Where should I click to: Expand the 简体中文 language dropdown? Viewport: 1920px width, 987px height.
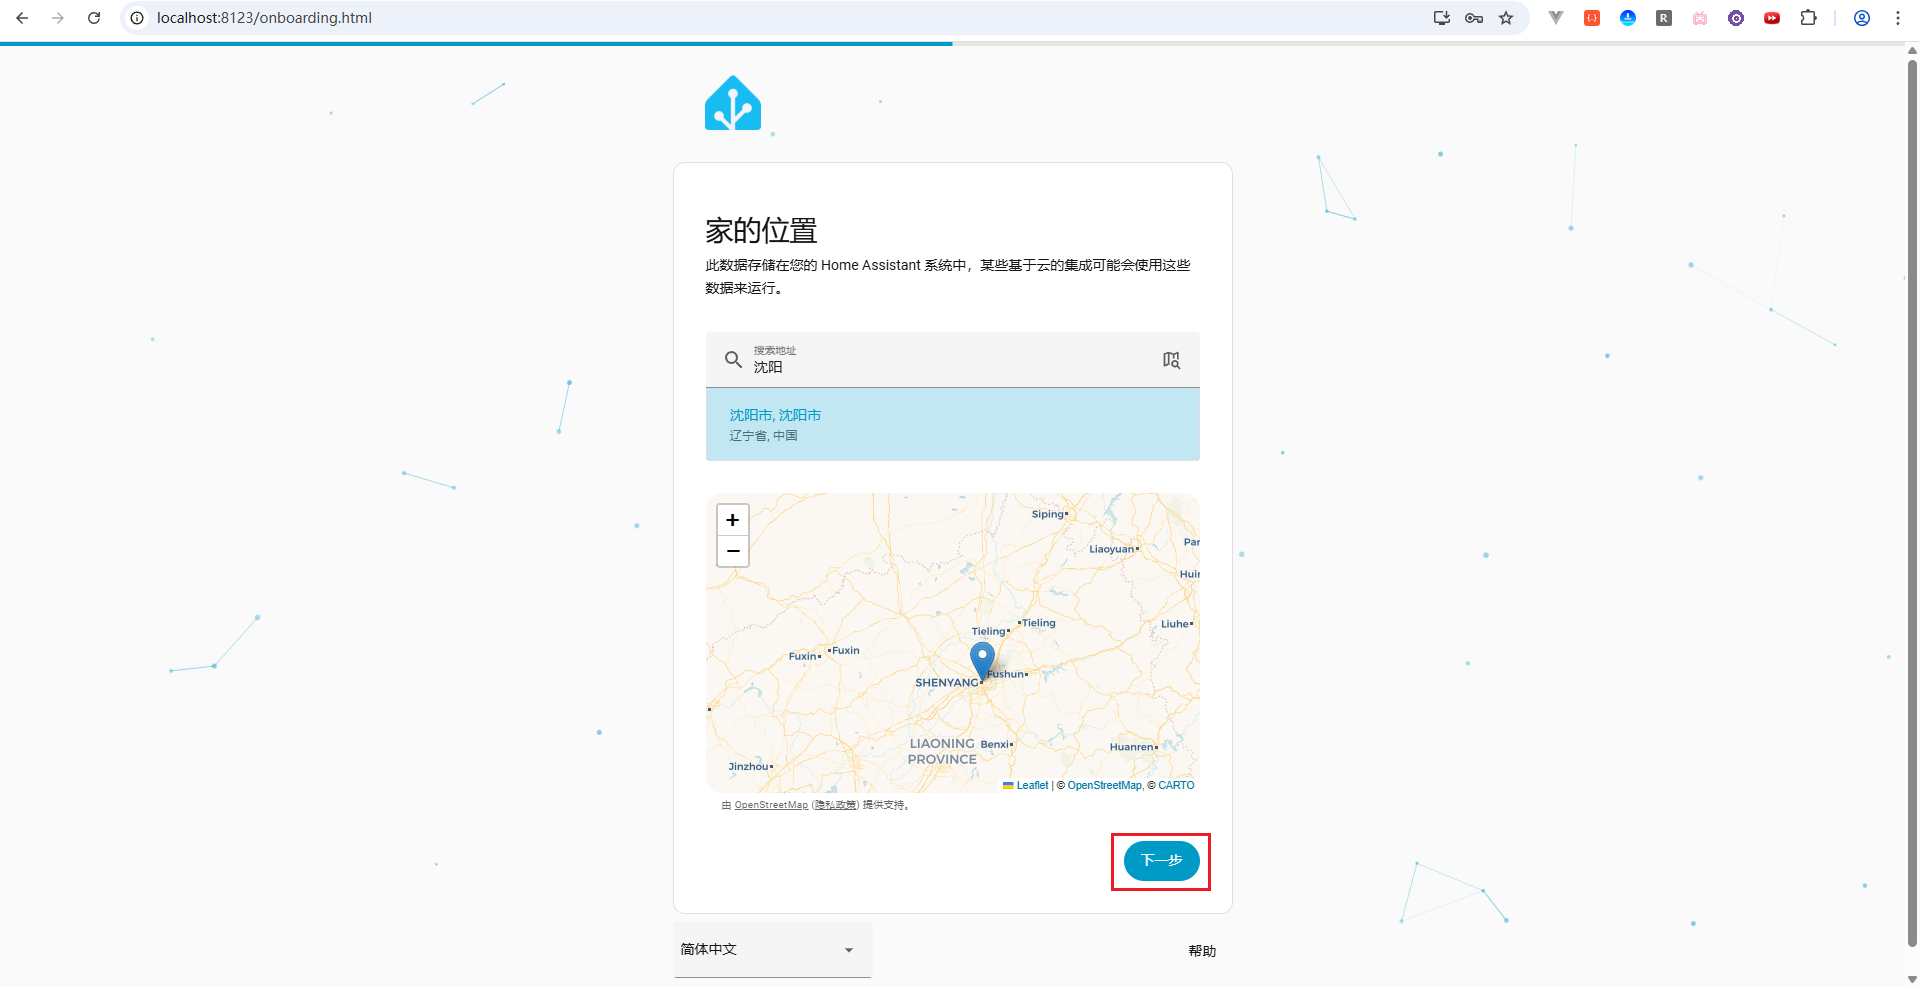coord(772,950)
